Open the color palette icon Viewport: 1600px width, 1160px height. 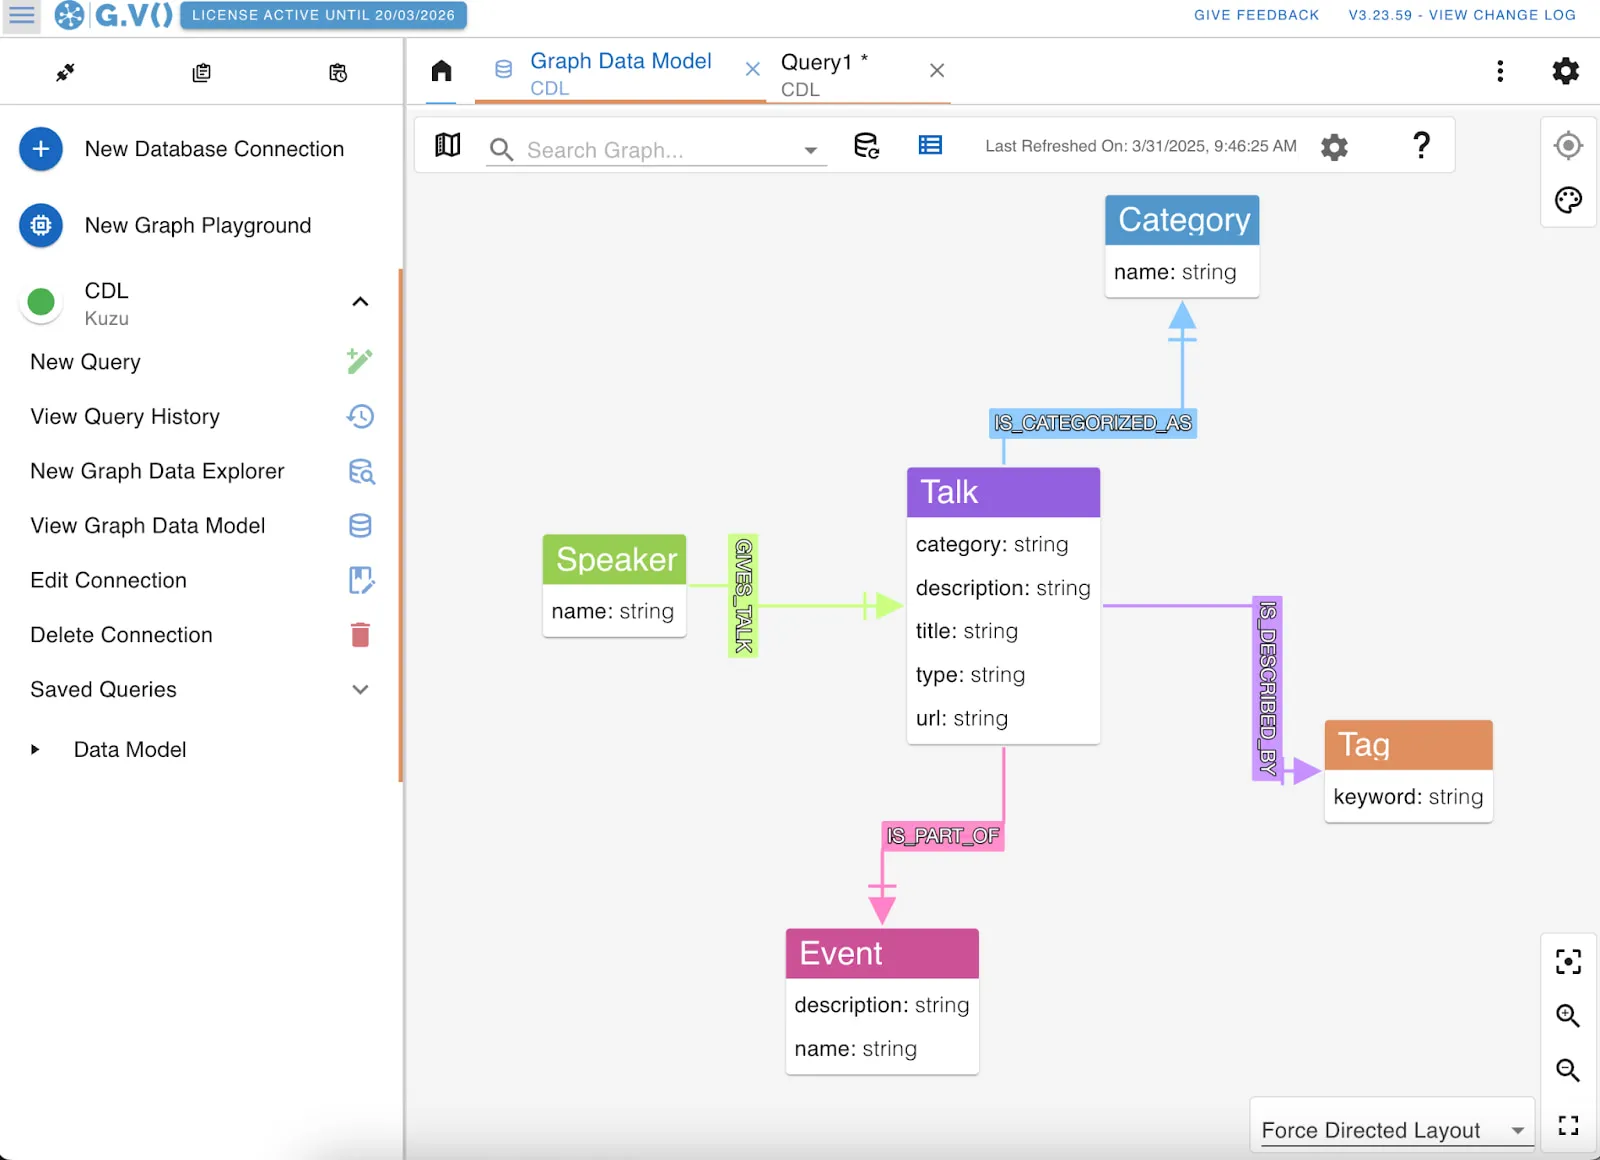pos(1568,200)
